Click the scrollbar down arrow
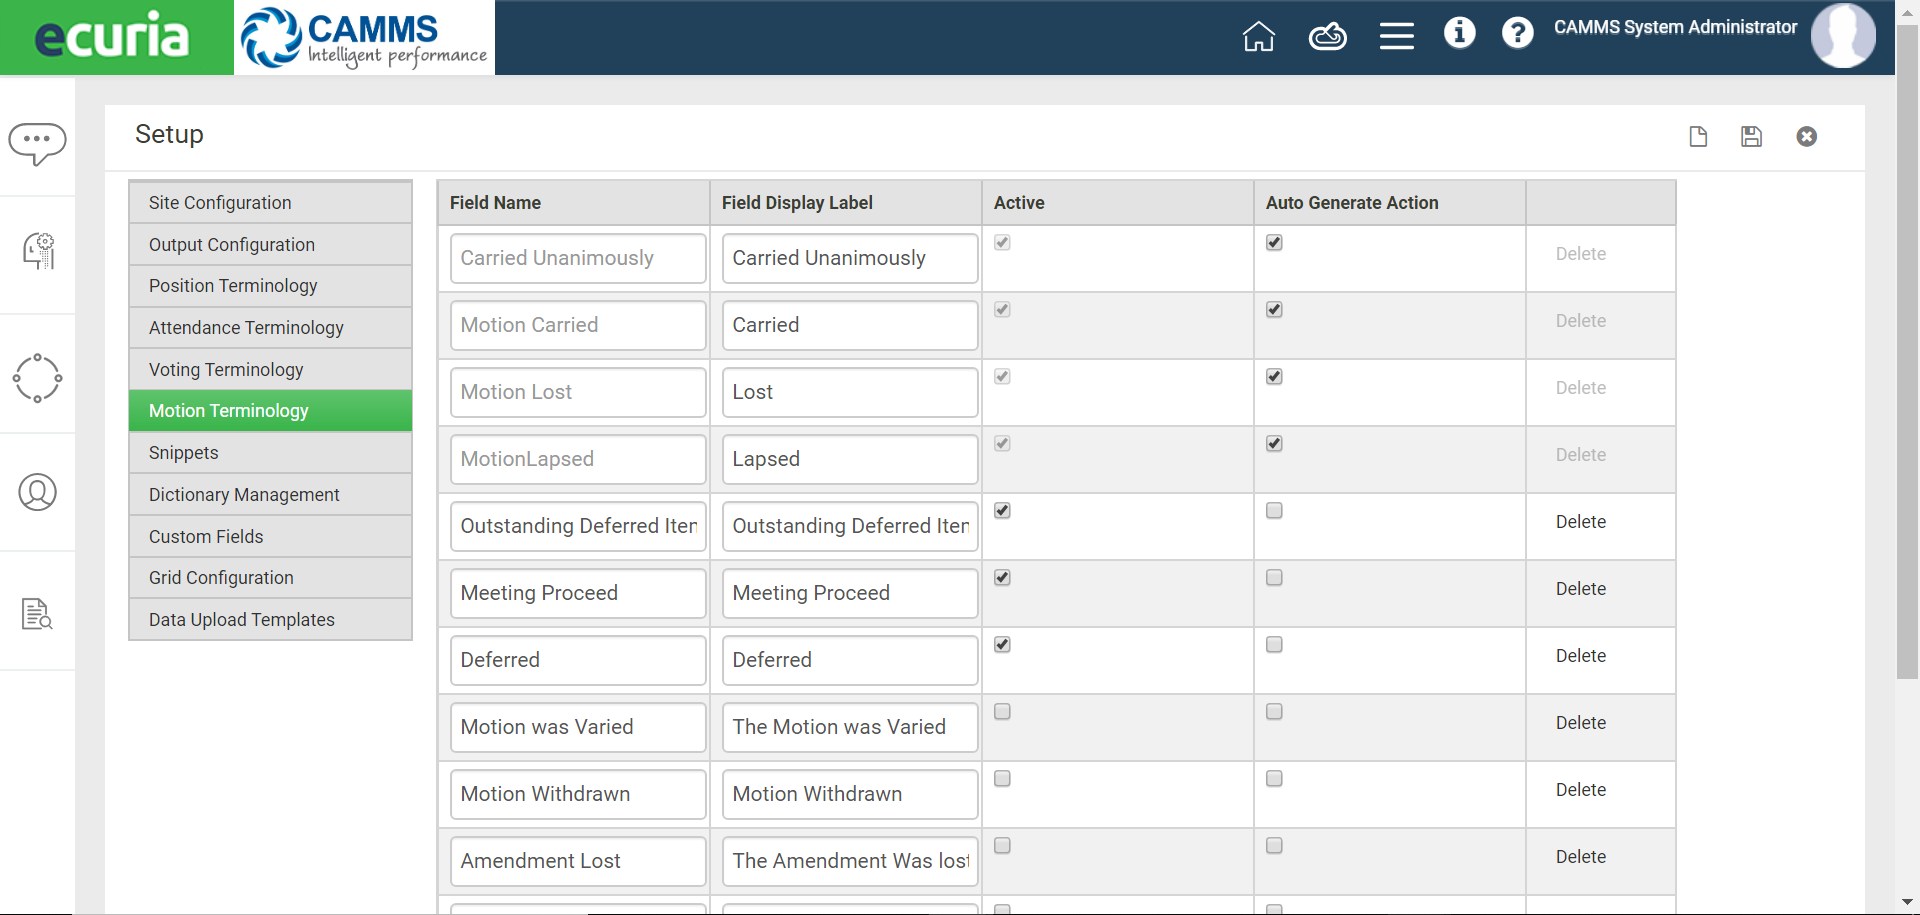Viewport: 1920px width, 915px height. pyautogui.click(x=1907, y=903)
